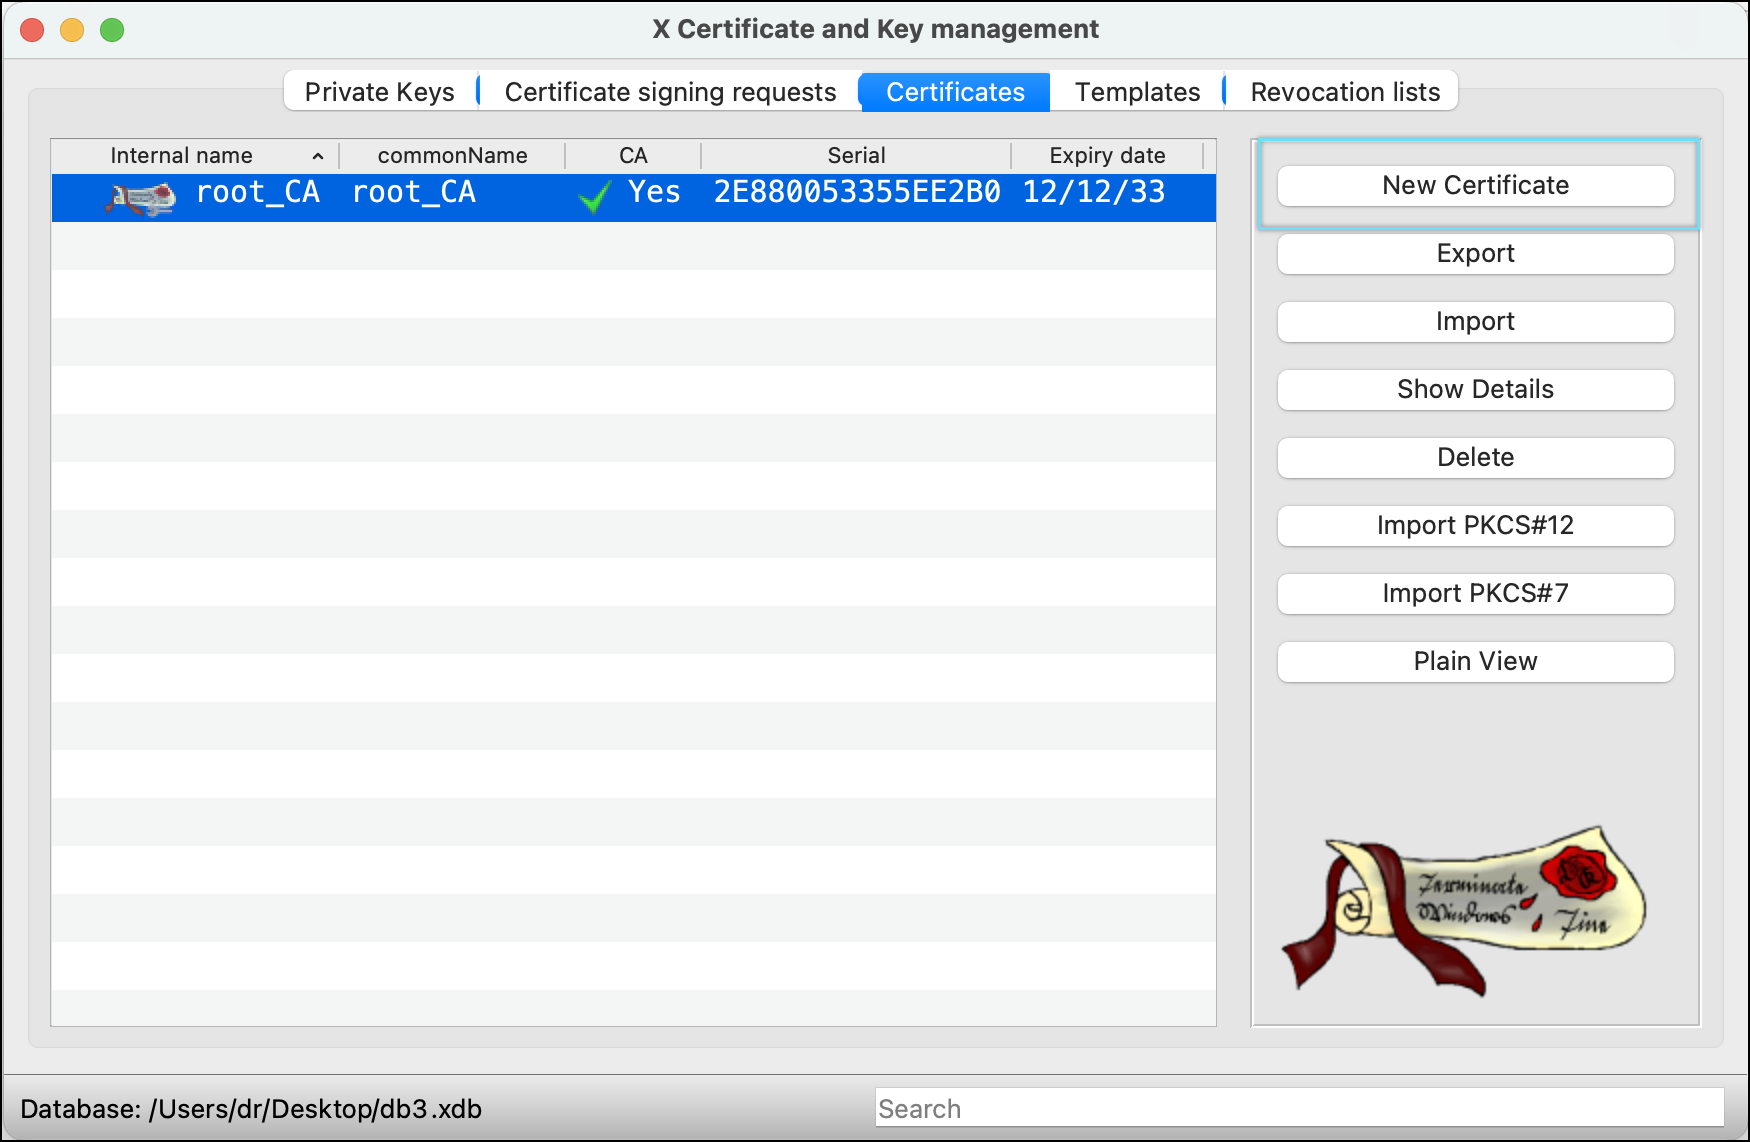Click the Import button
Viewport: 1750px width, 1142px height.
[x=1474, y=321]
